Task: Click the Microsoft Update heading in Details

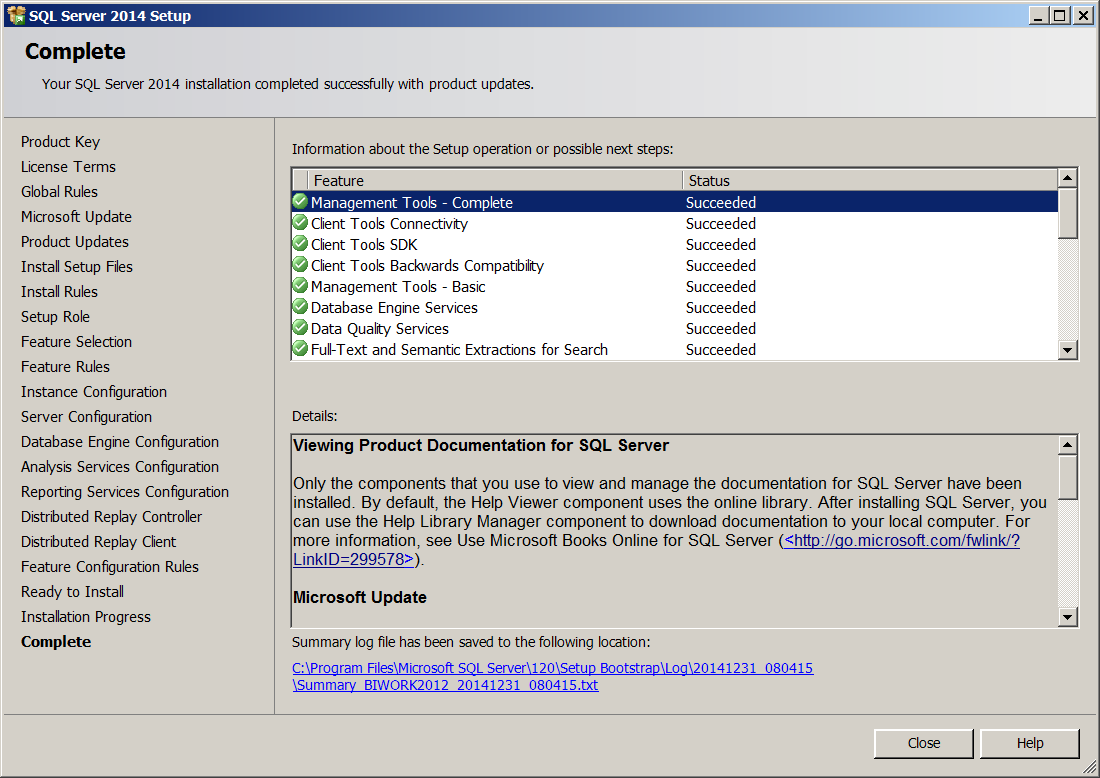Action: 359,598
